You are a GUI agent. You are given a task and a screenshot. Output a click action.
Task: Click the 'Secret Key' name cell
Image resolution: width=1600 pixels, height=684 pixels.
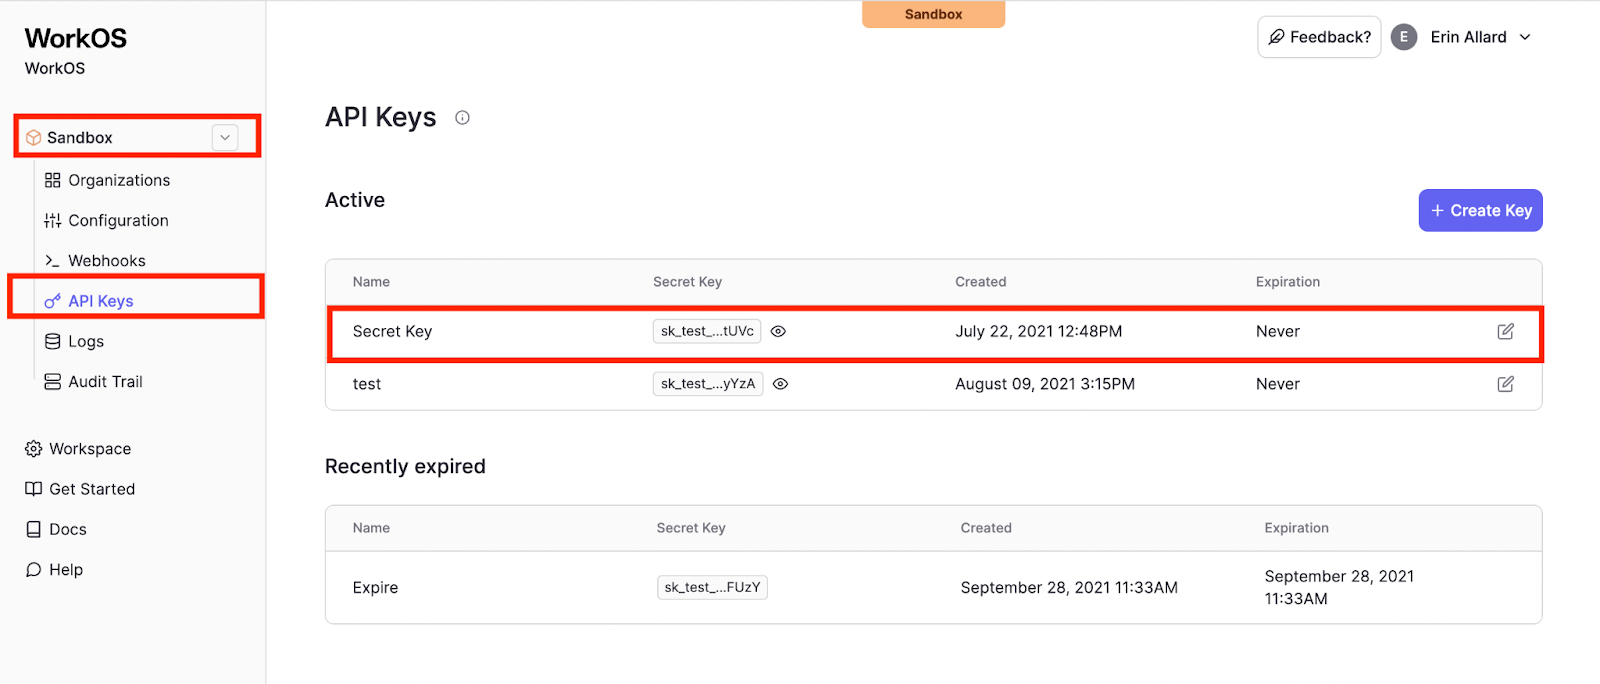[392, 332]
